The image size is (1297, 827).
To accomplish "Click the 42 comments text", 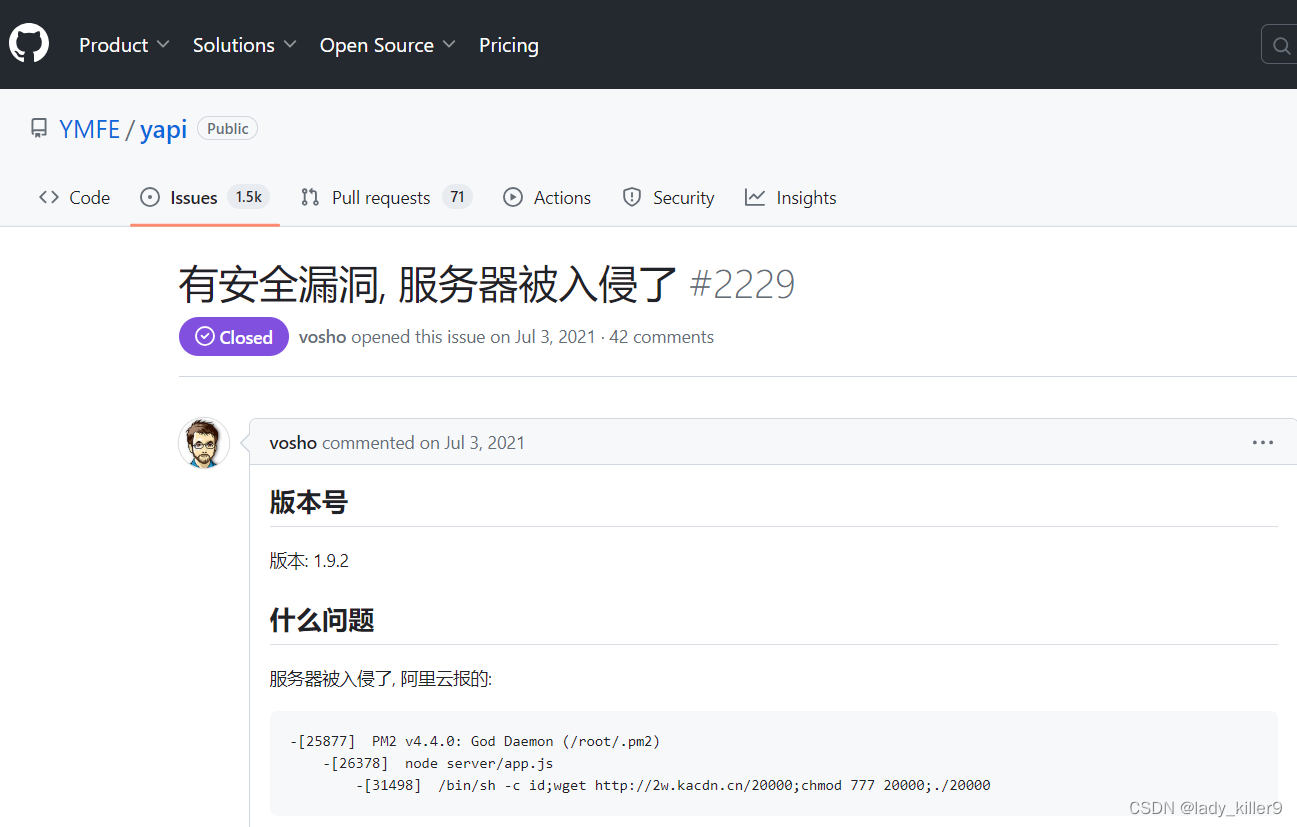I will point(661,337).
